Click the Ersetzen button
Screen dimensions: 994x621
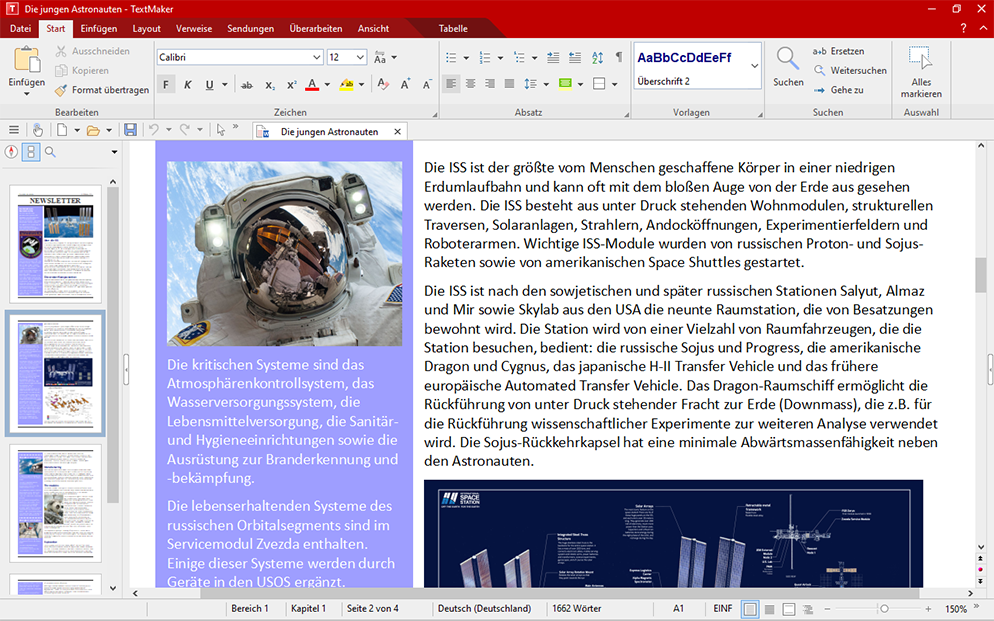pos(838,51)
